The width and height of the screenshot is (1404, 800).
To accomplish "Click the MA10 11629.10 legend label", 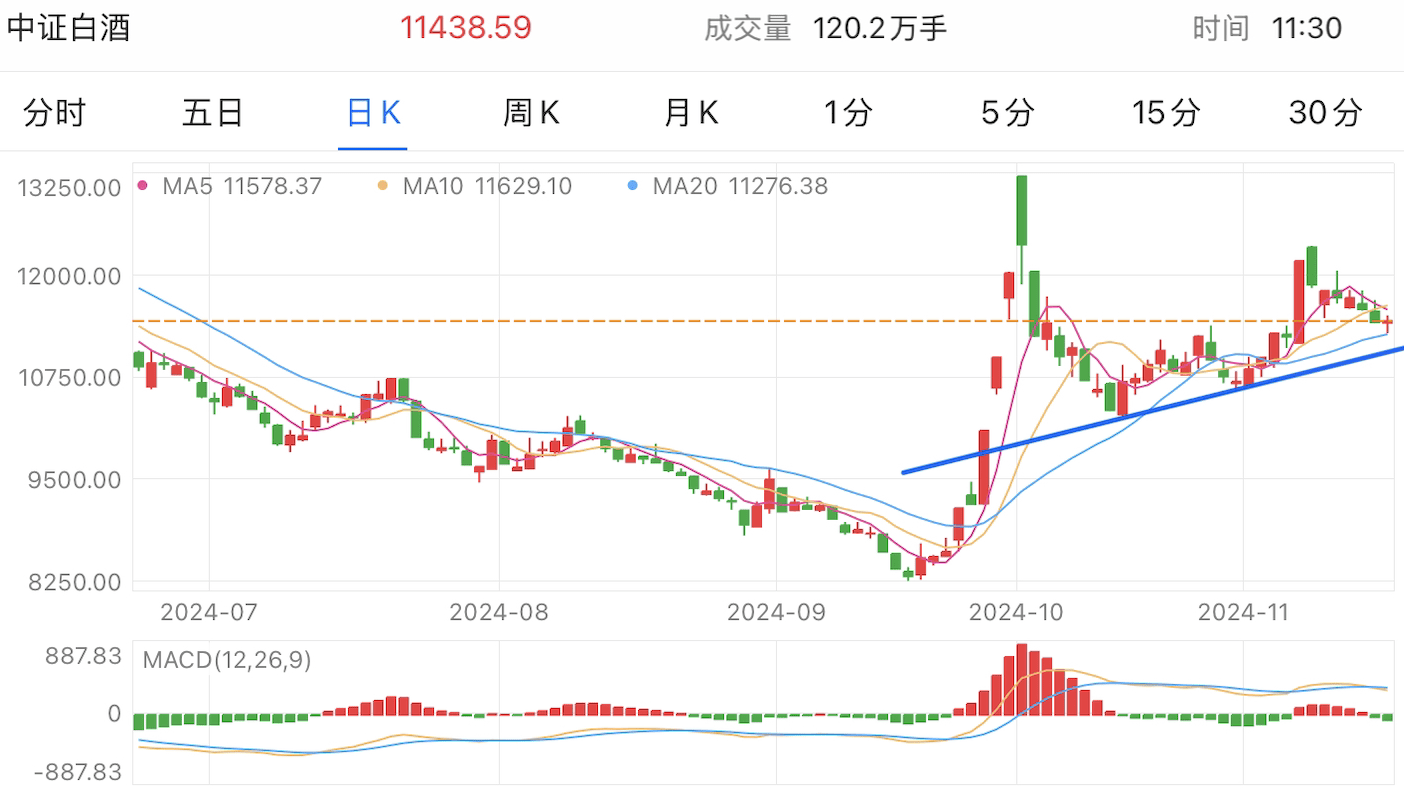I will tap(487, 186).
